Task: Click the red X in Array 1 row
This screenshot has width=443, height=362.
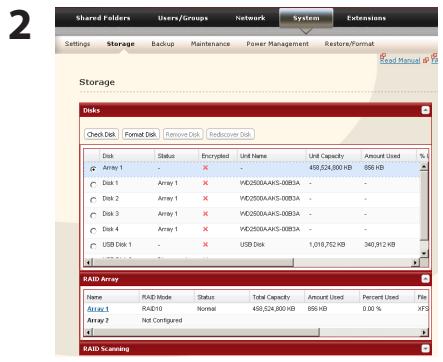Action: click(x=205, y=168)
